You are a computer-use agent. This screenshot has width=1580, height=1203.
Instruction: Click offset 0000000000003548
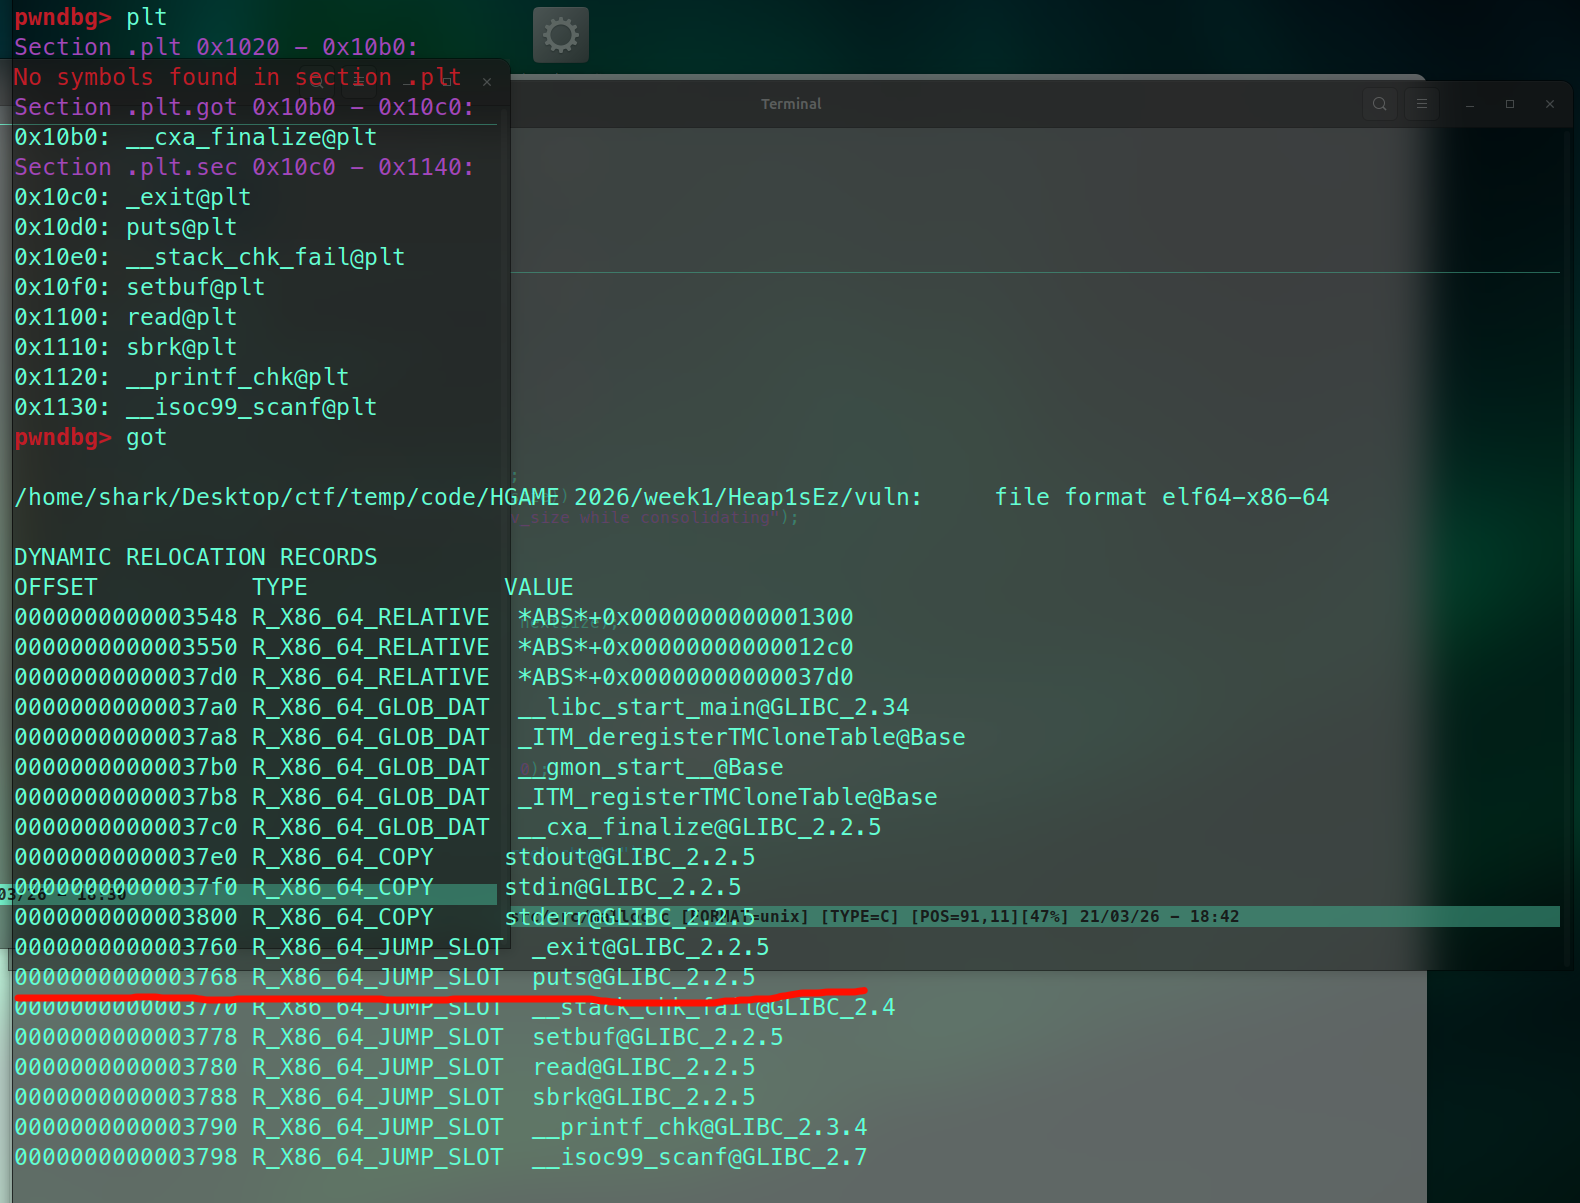click(126, 617)
